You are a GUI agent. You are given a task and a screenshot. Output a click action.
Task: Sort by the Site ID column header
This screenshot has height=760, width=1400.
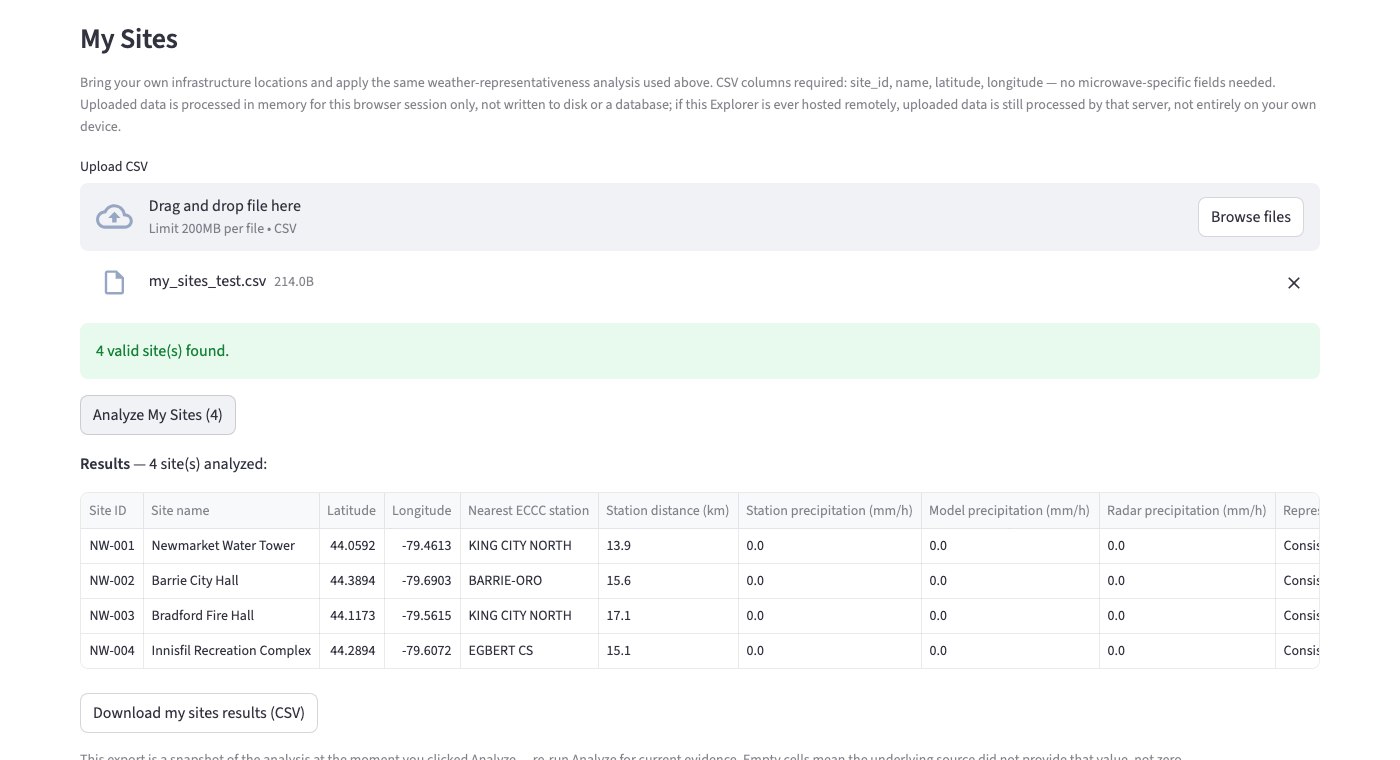tap(112, 510)
